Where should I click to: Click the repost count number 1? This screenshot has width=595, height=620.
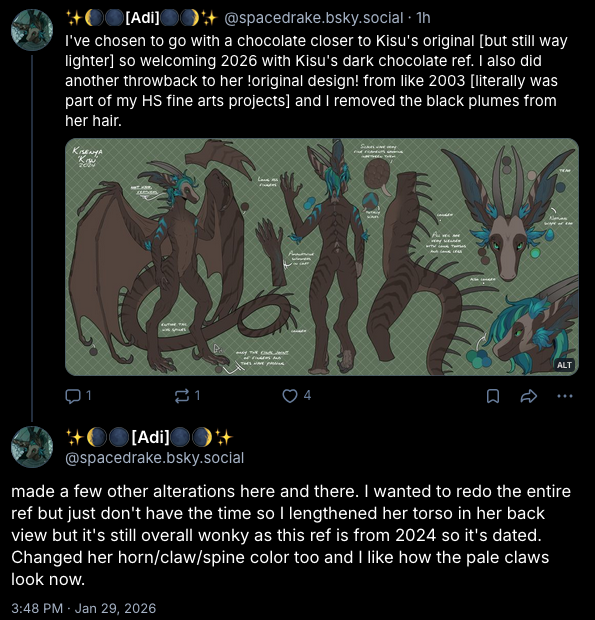pos(197,395)
